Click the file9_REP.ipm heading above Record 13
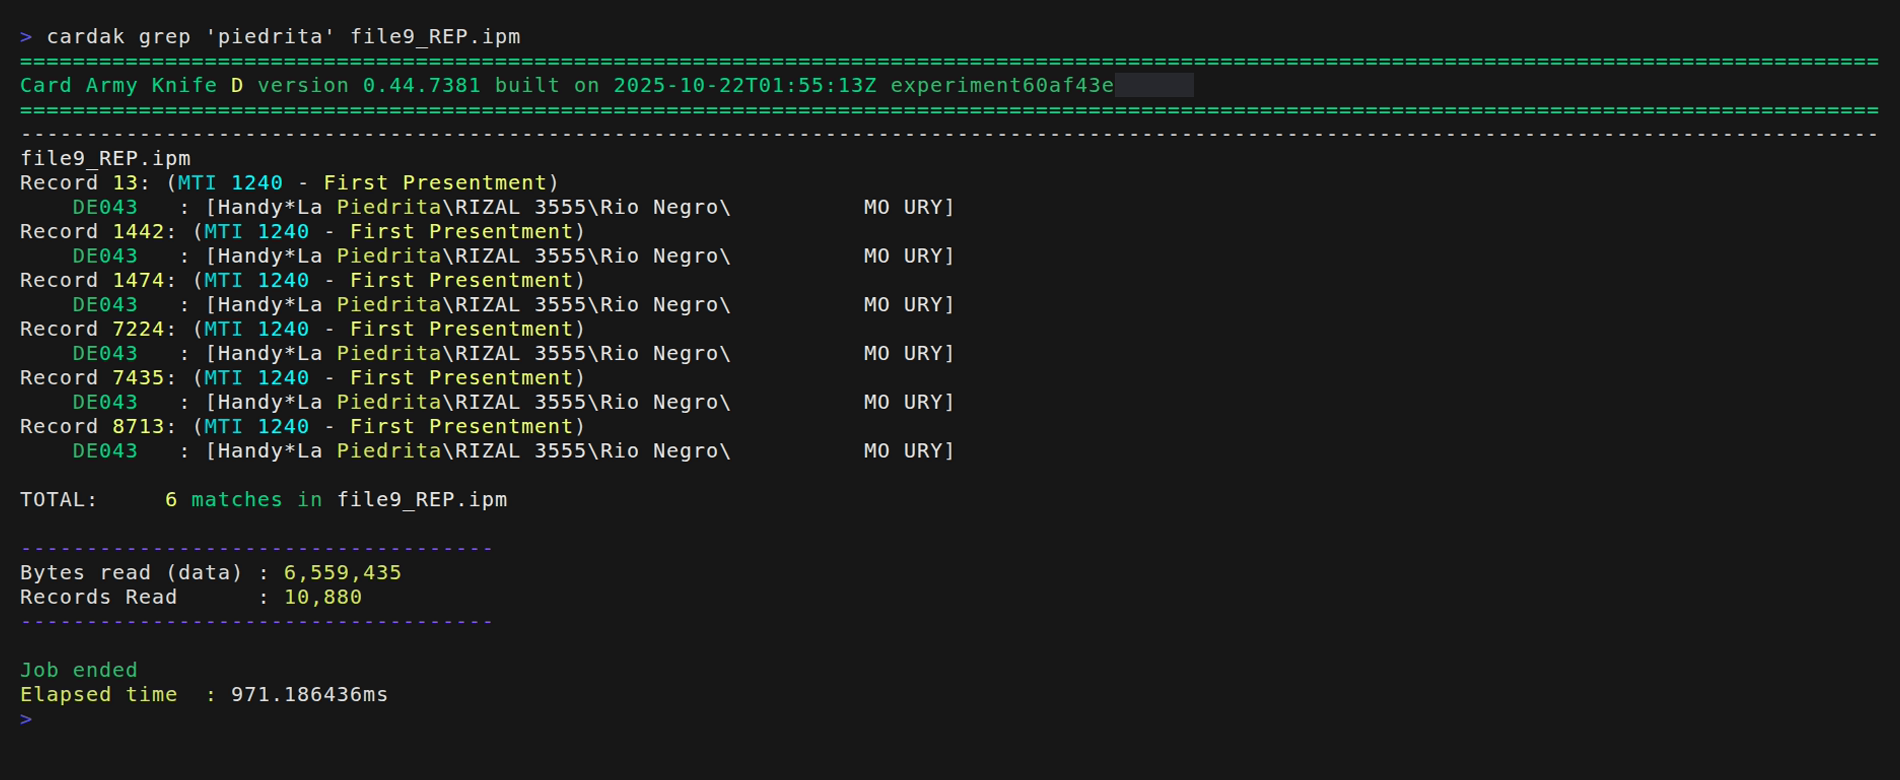This screenshot has width=1900, height=780. click(x=105, y=159)
